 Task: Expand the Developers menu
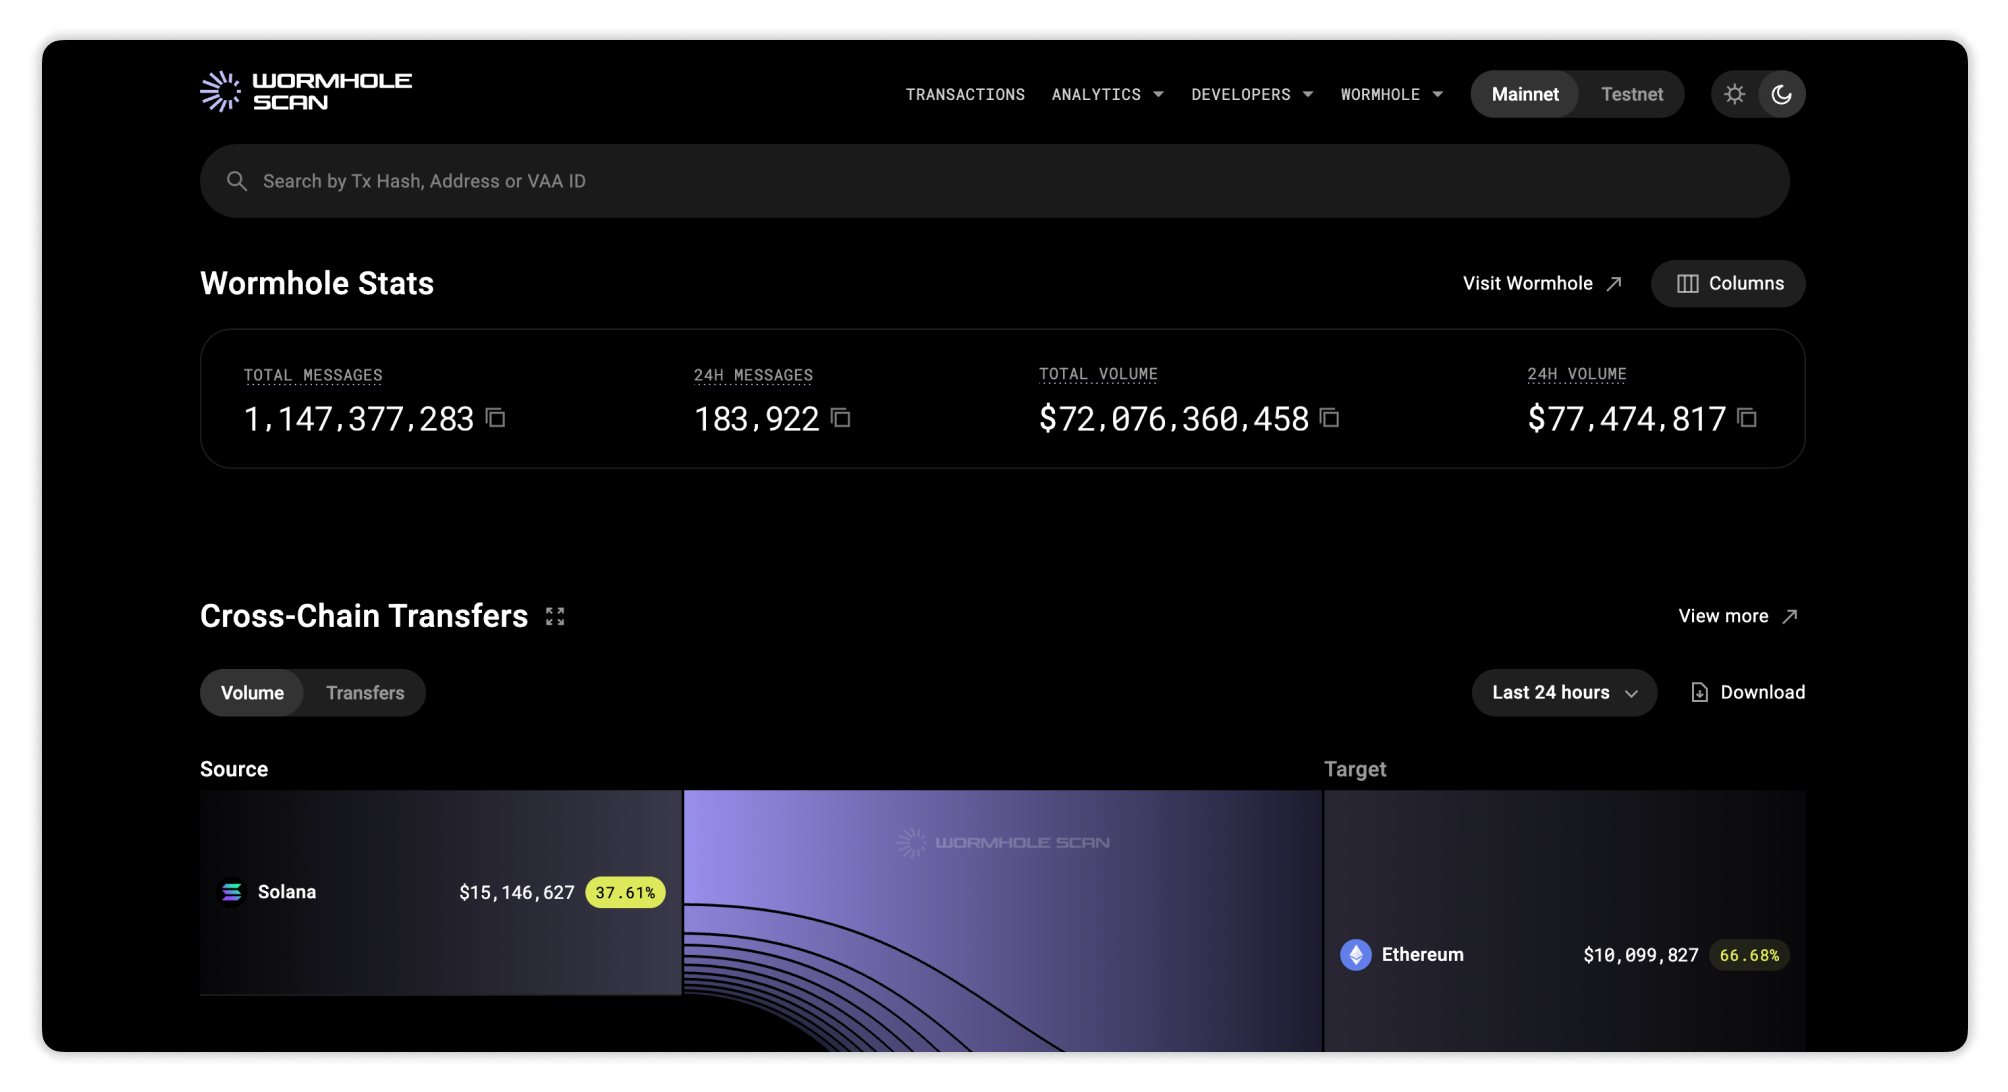(1251, 94)
